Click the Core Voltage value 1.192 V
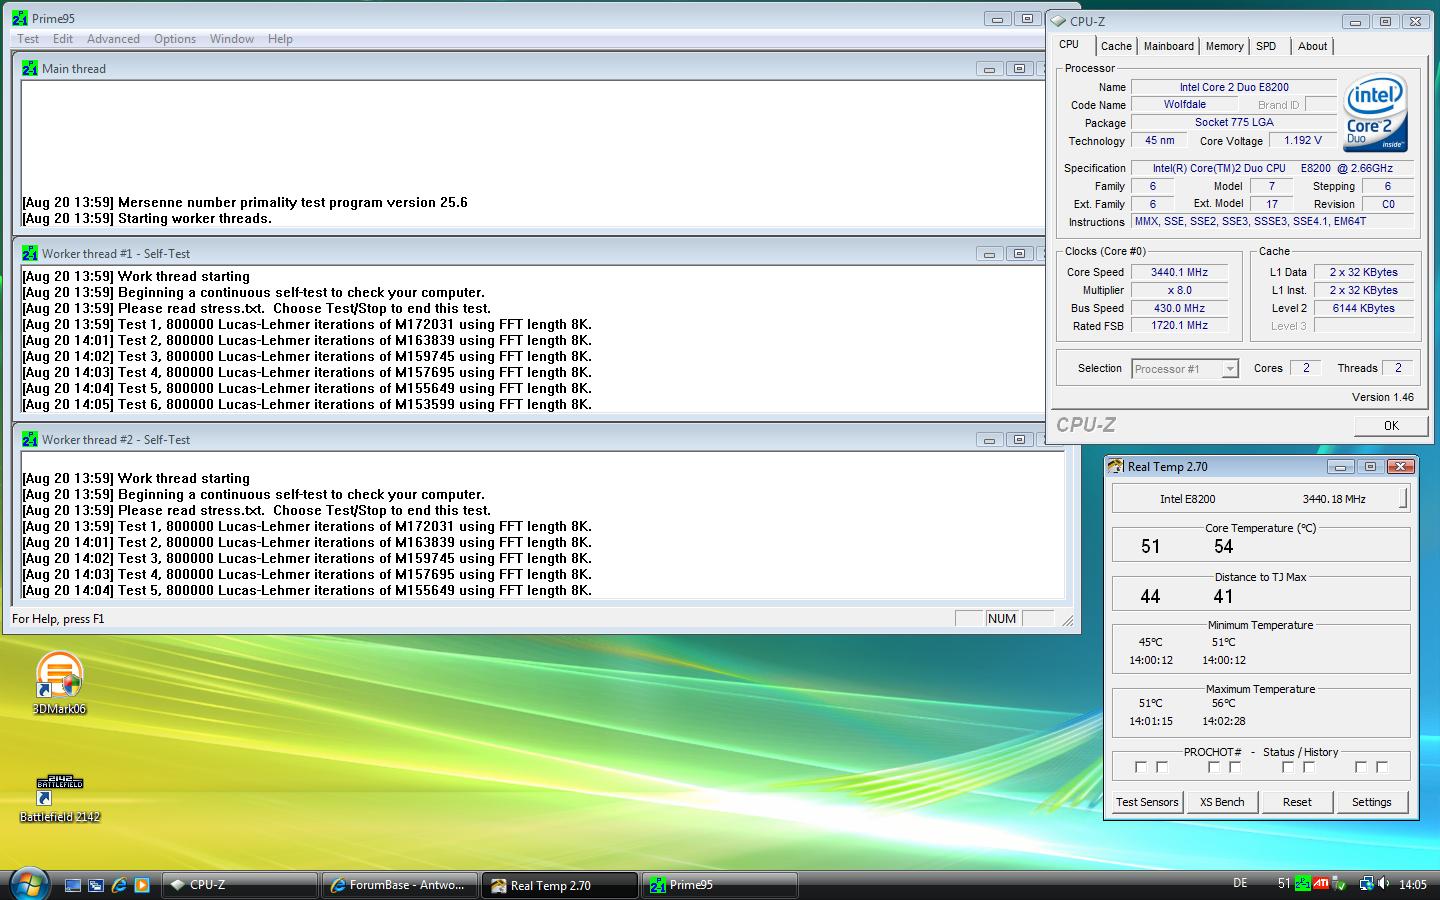 coord(1303,141)
